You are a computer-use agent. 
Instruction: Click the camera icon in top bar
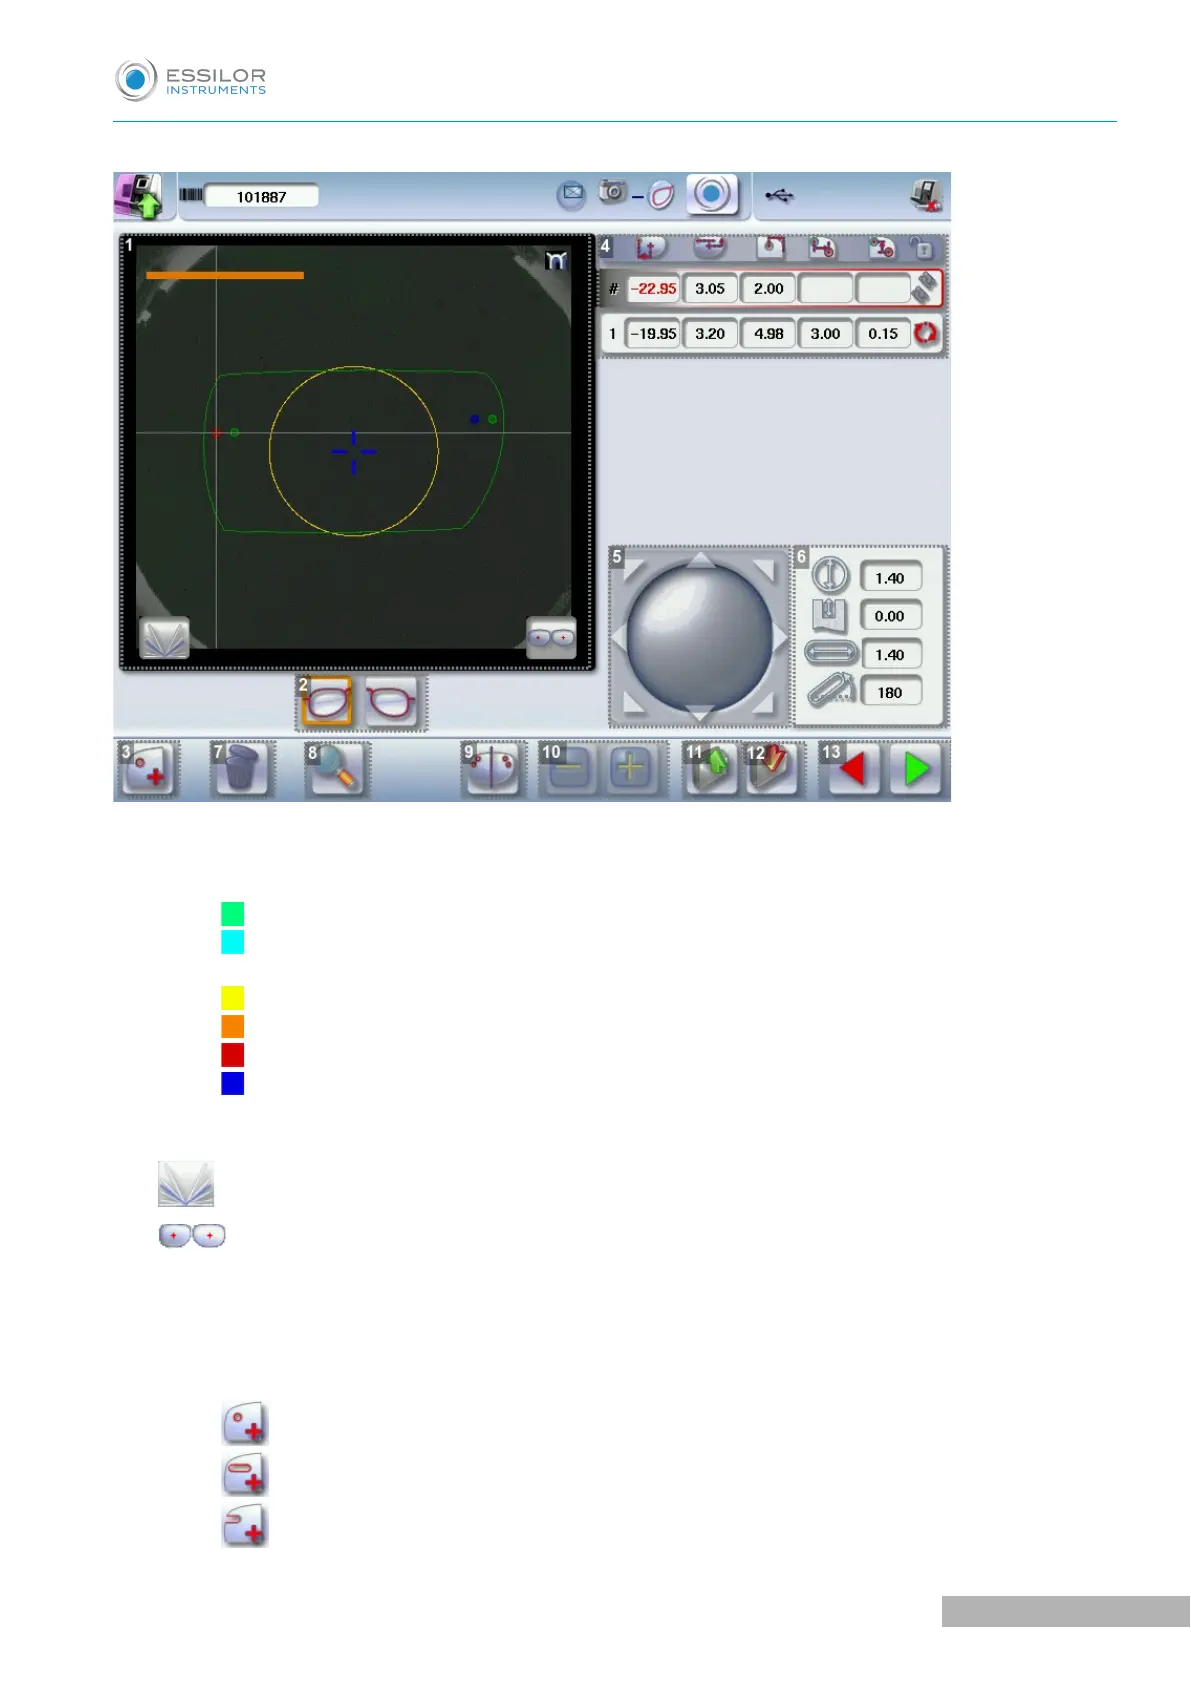pos(612,191)
